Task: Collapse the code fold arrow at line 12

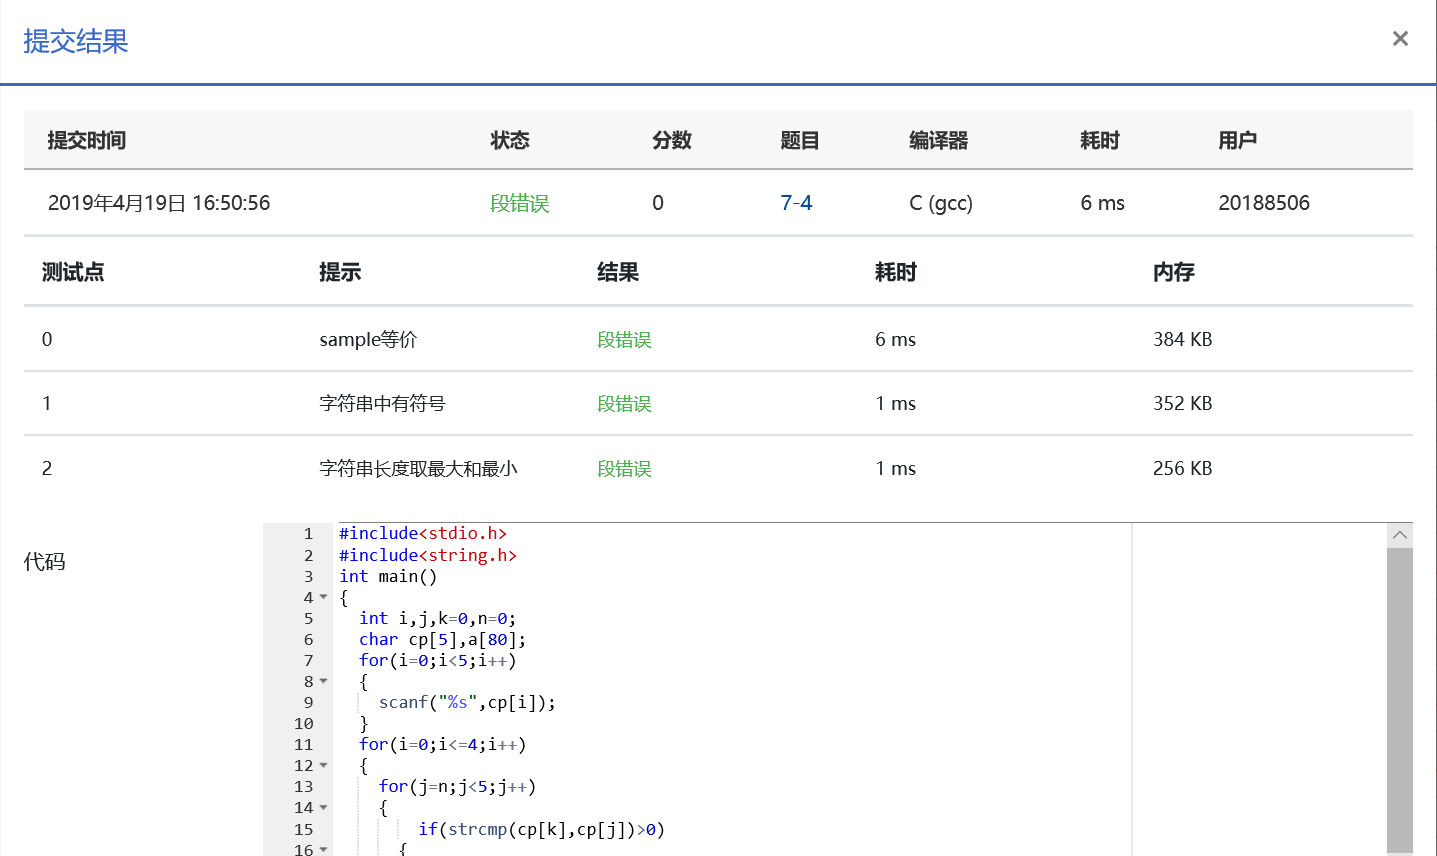Action: point(323,766)
